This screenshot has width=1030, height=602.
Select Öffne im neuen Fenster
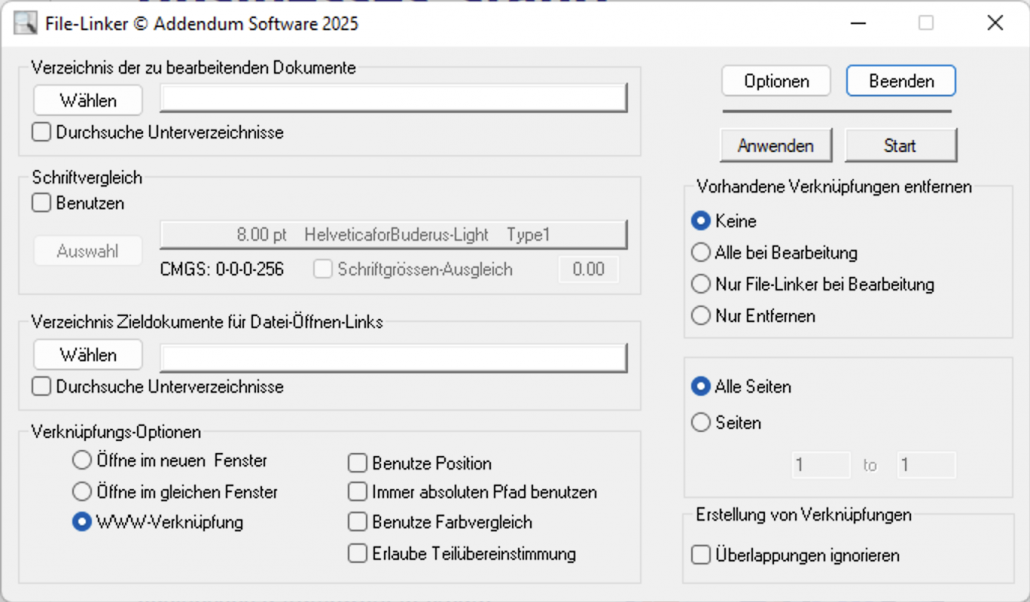click(81, 460)
